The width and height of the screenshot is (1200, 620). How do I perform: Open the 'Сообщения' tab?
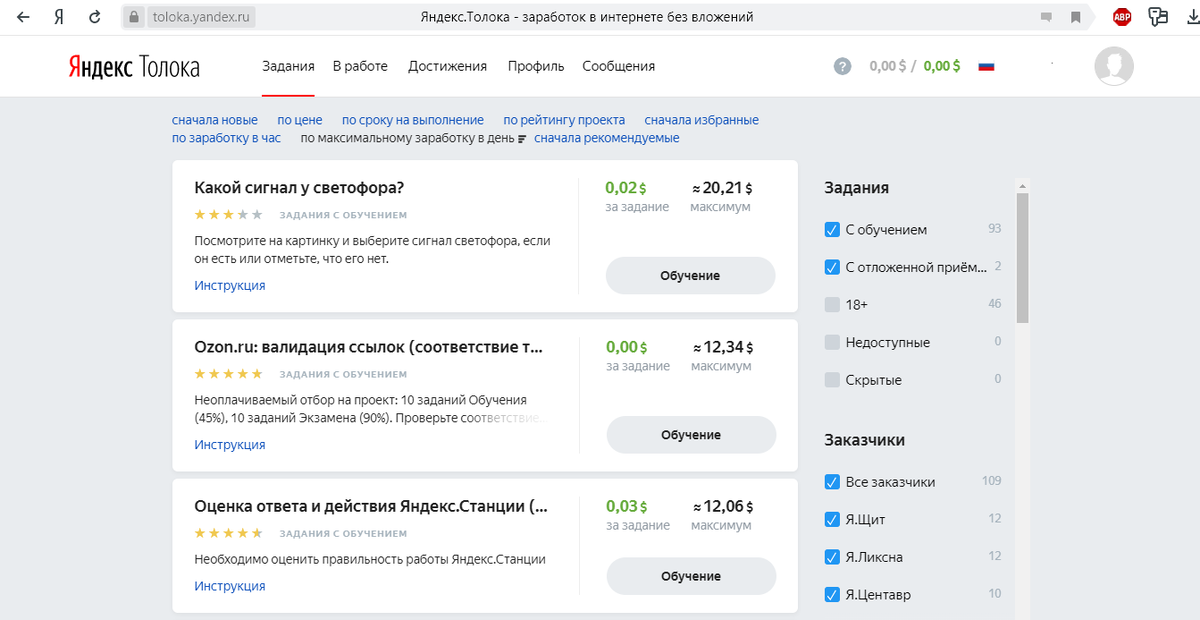pos(619,66)
